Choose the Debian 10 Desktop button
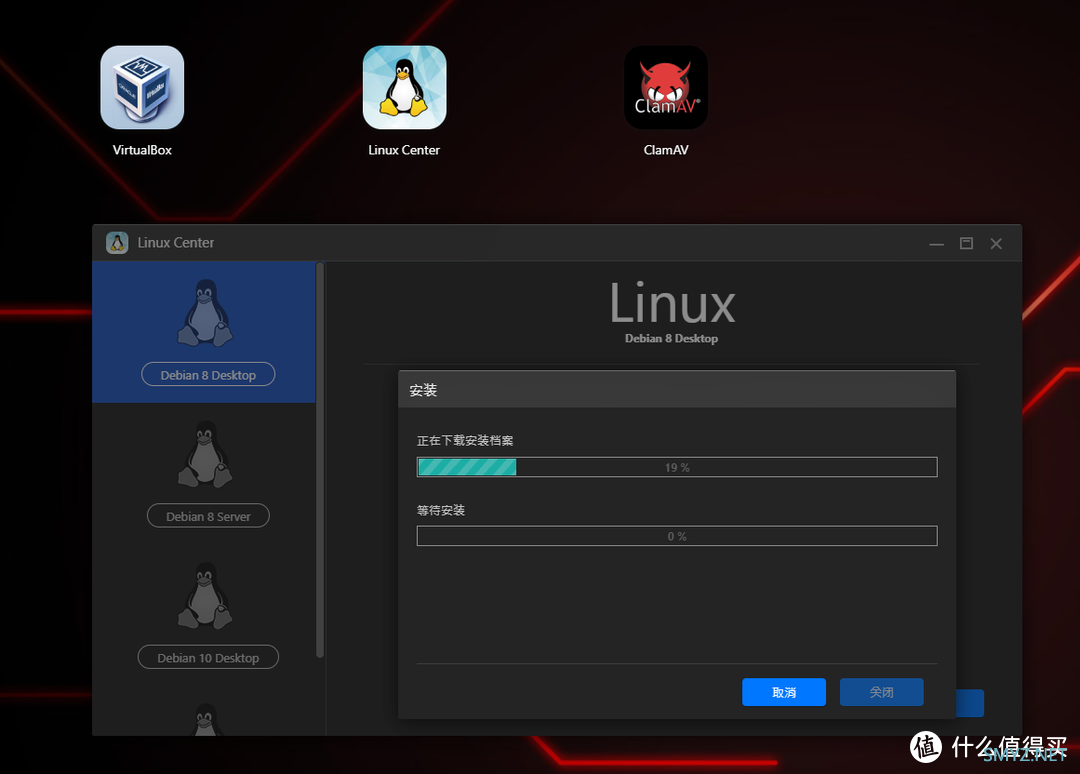 [208, 658]
